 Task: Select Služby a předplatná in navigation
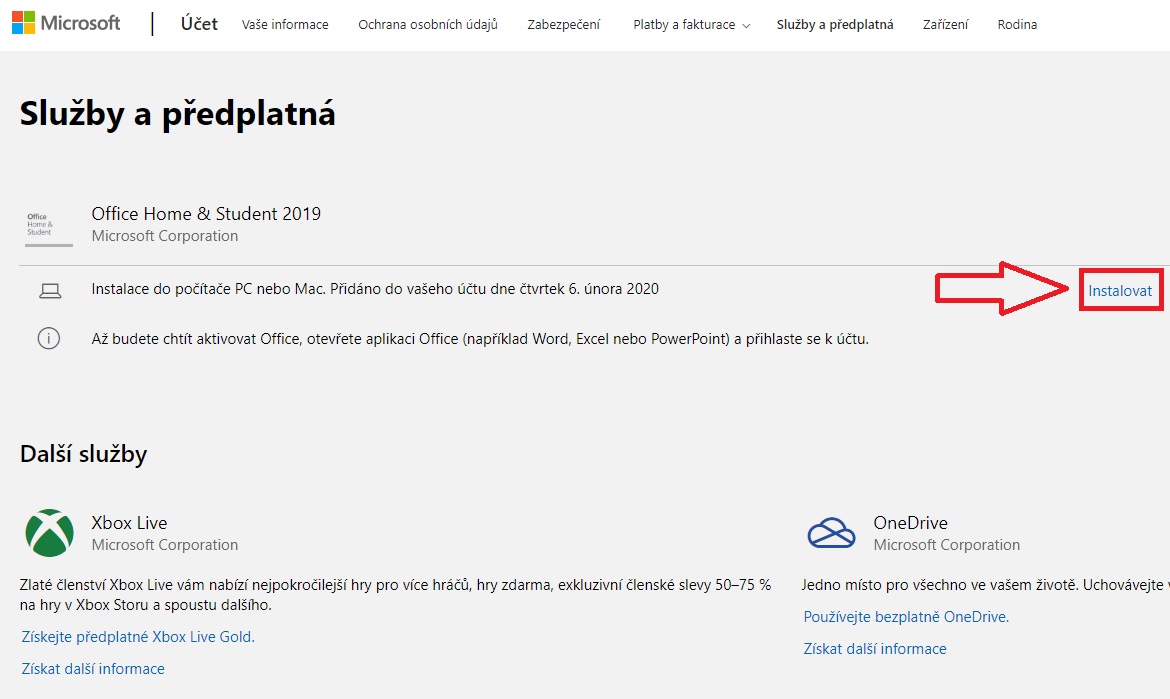(x=835, y=25)
